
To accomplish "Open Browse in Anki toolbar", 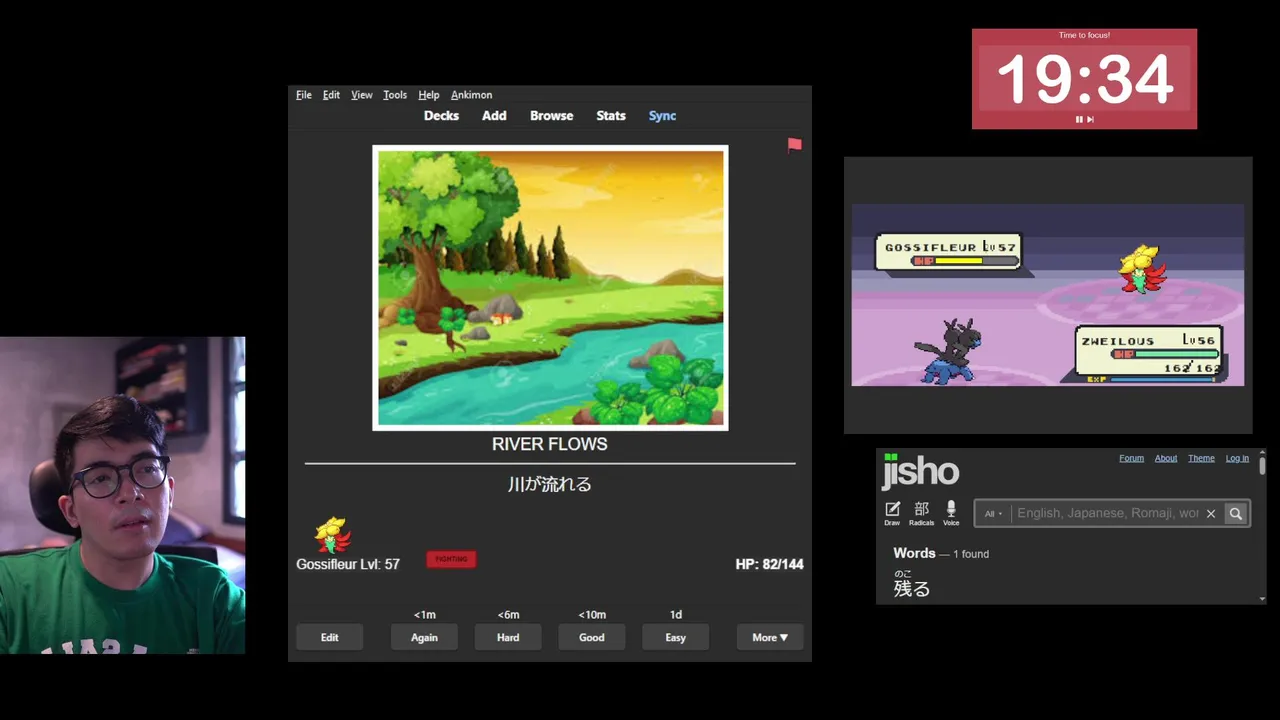I will click(x=551, y=116).
